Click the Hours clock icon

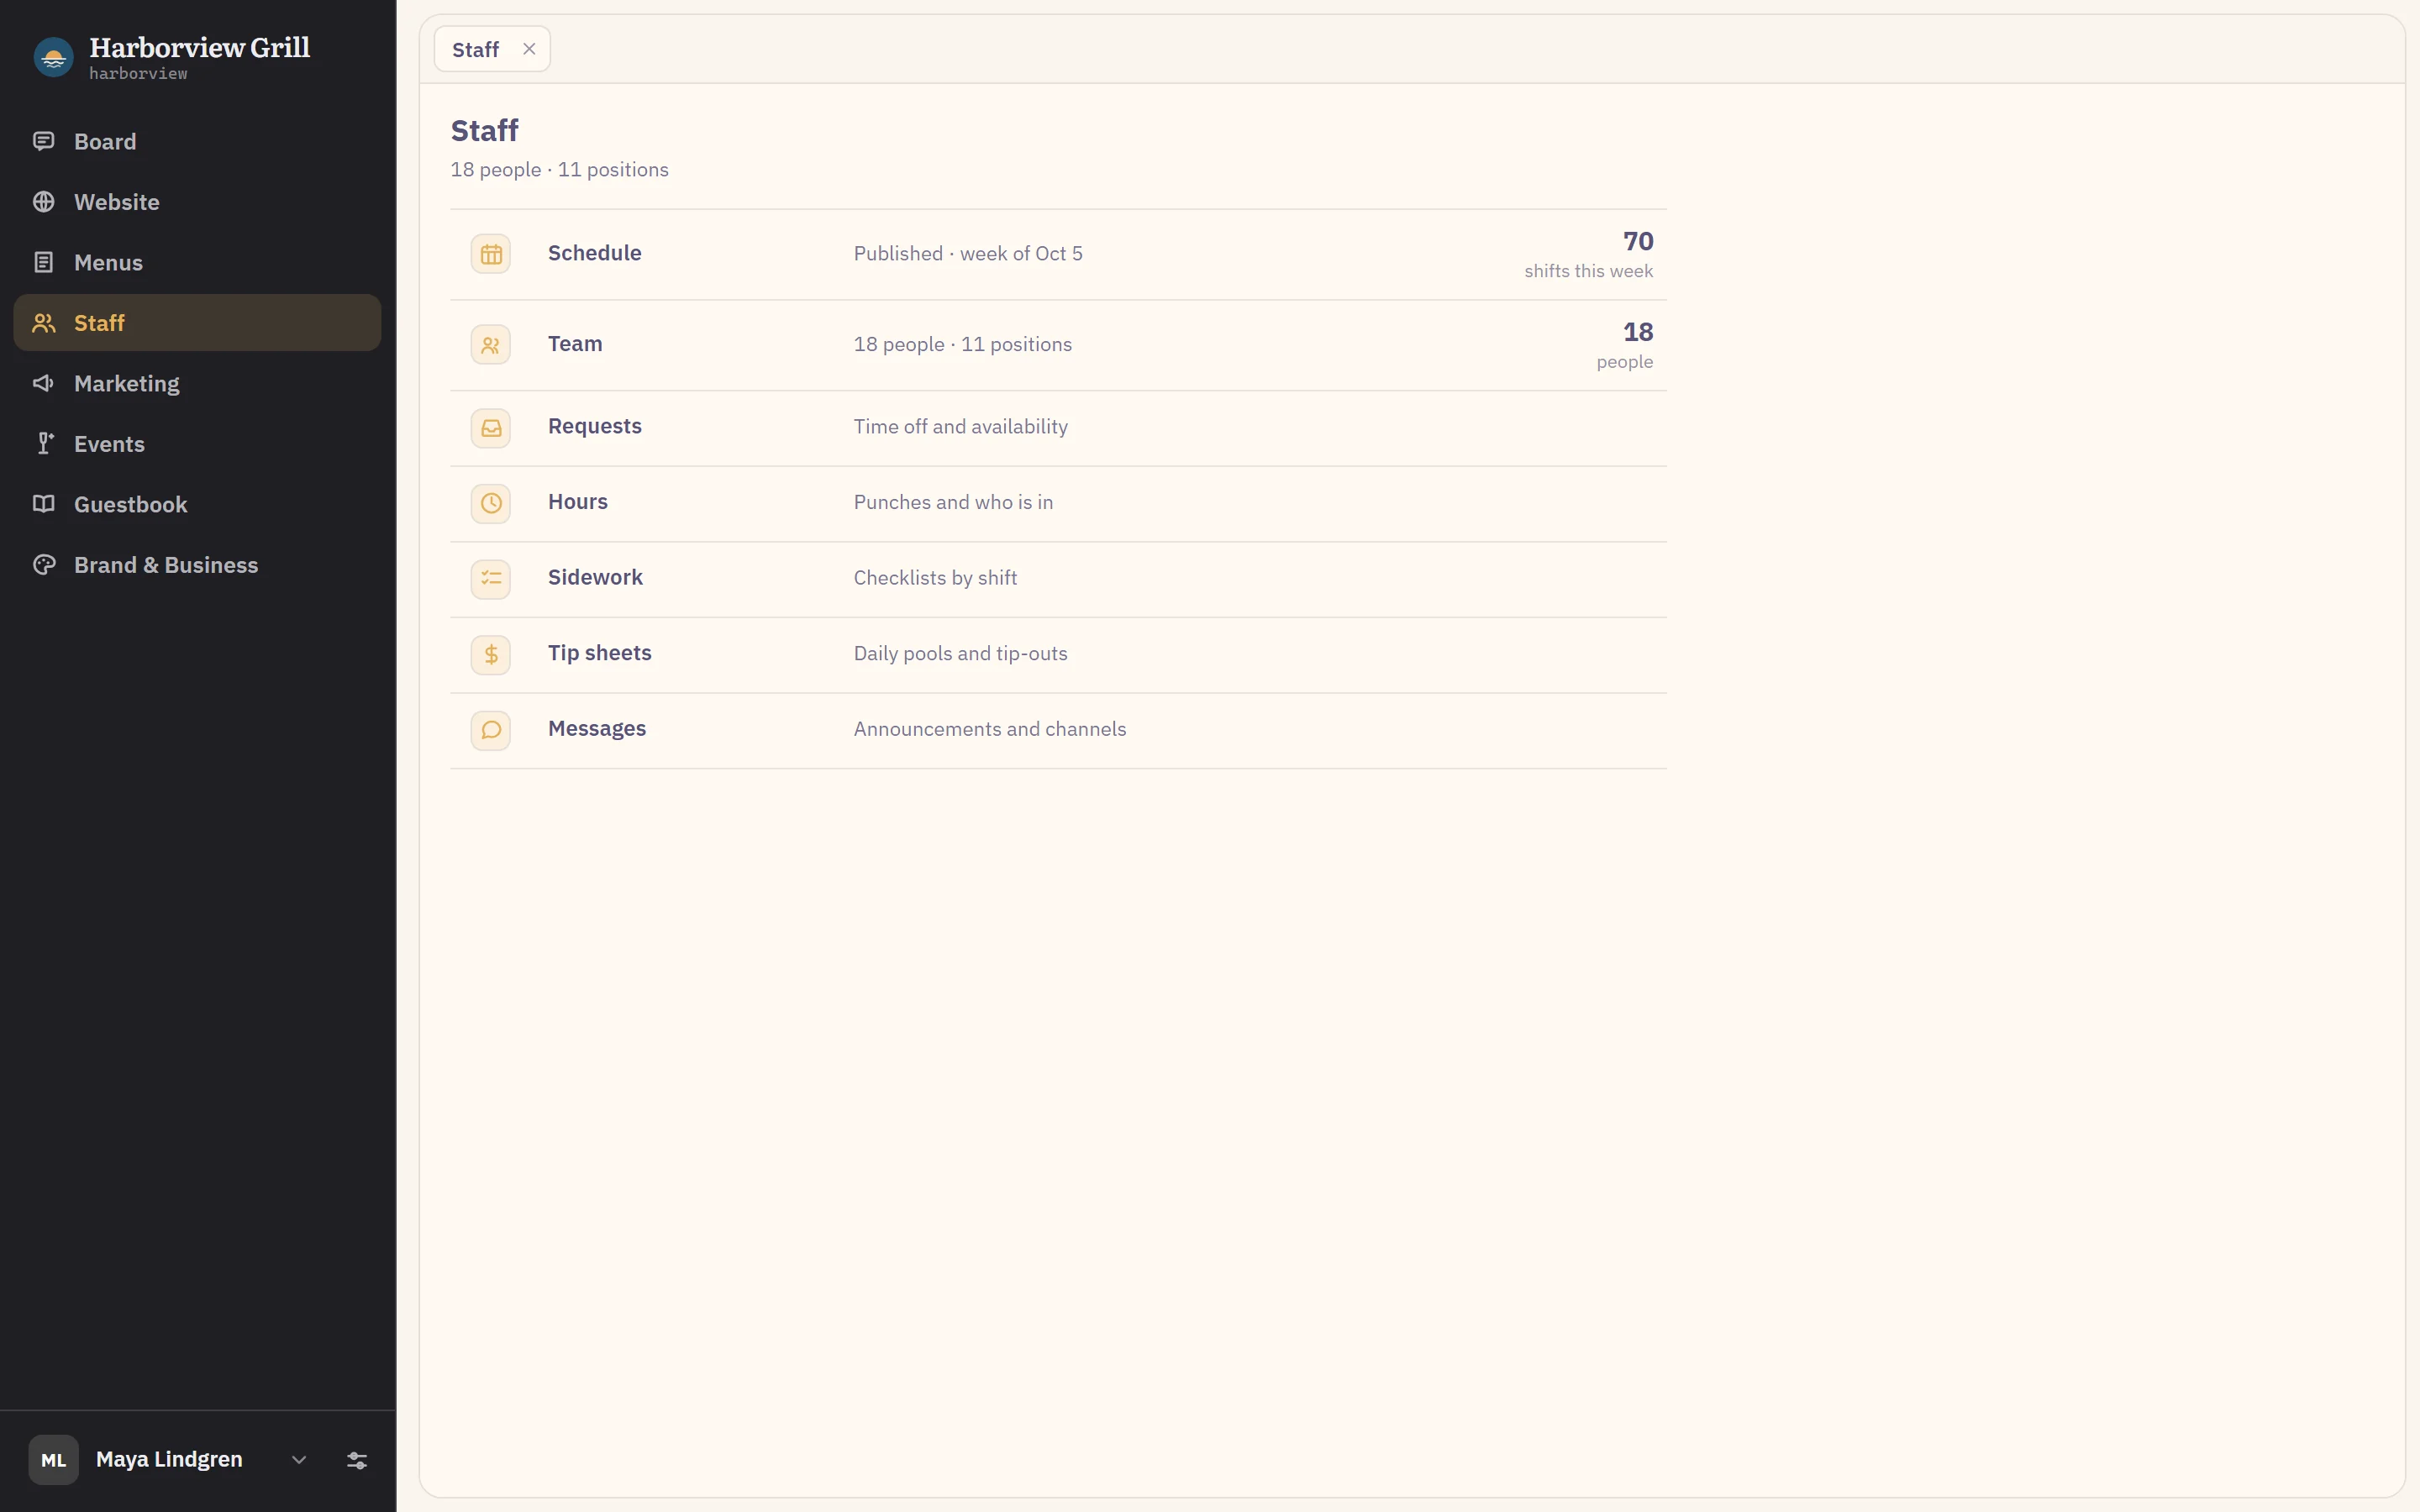point(491,503)
